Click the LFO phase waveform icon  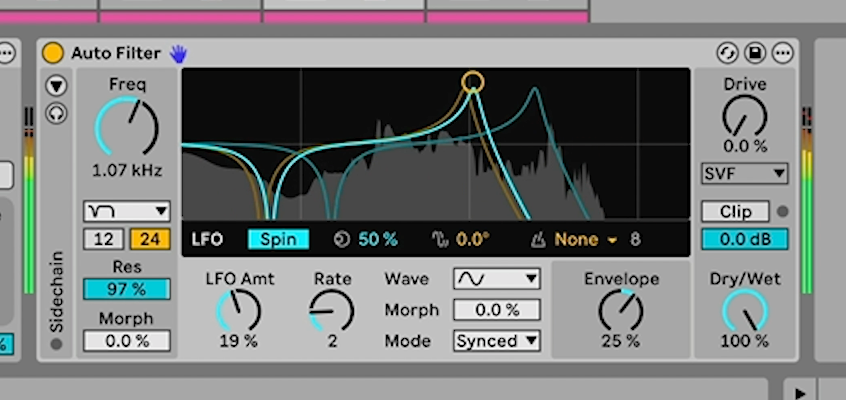[x=440, y=239]
